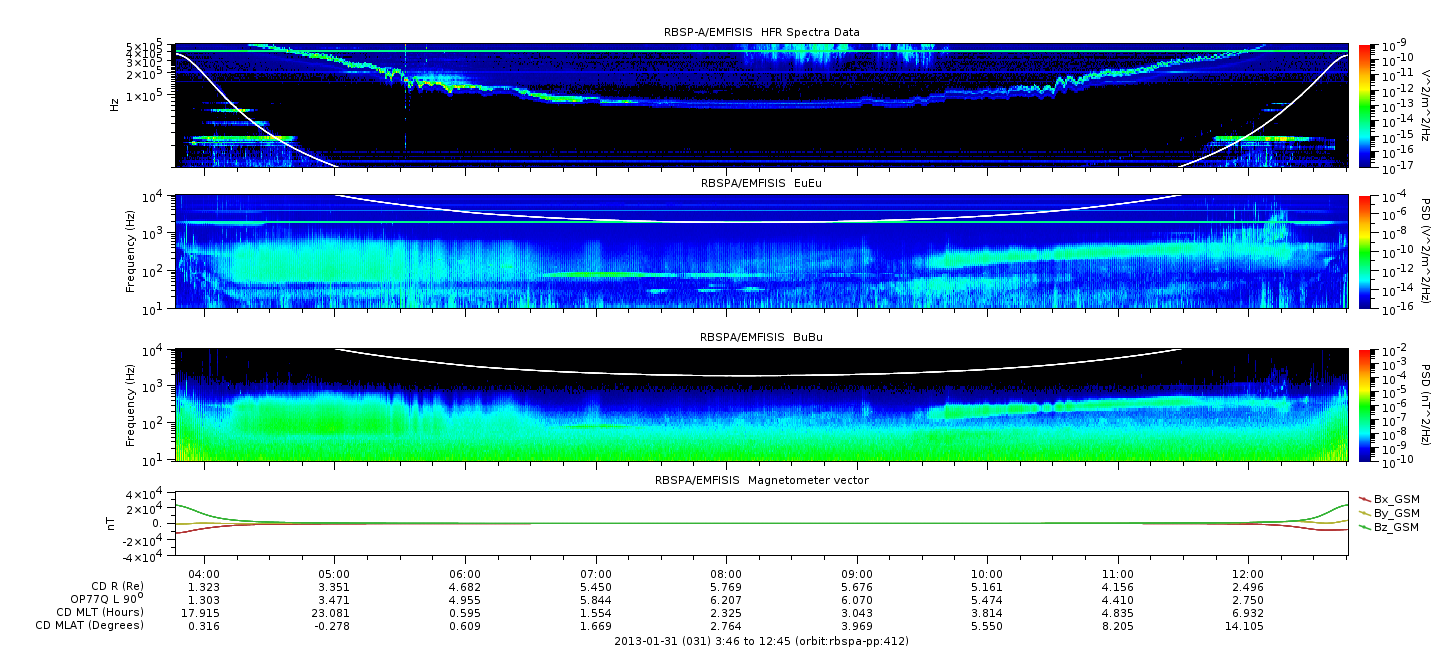Click the Hz axis label on HFR panel
The image size is (1447, 658).
point(115,105)
